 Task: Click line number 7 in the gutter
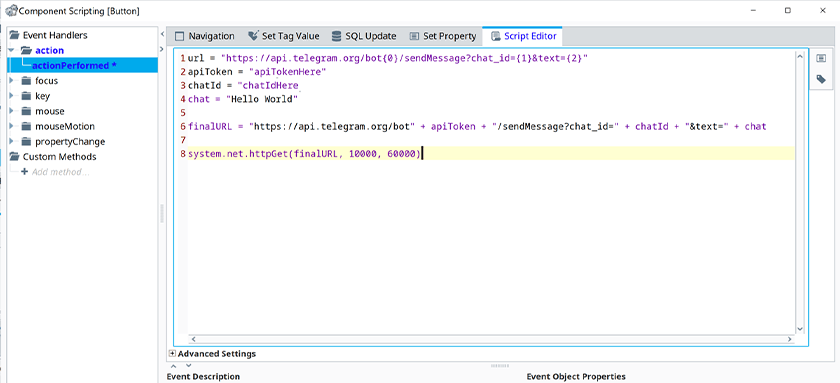[183, 140]
